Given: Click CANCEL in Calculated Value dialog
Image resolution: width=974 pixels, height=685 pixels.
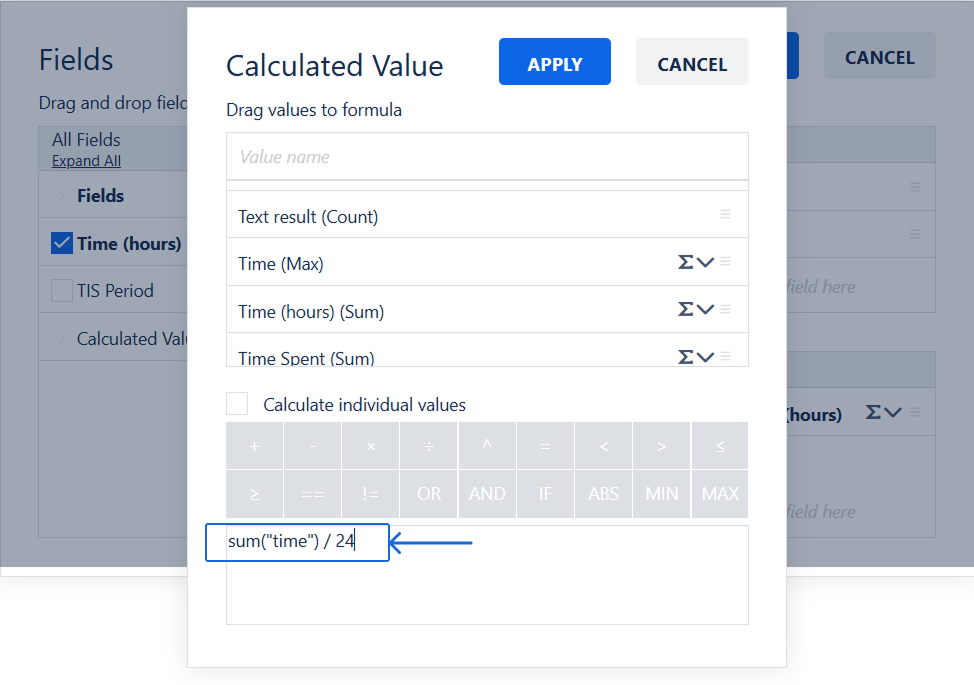Looking at the screenshot, I should 692,62.
